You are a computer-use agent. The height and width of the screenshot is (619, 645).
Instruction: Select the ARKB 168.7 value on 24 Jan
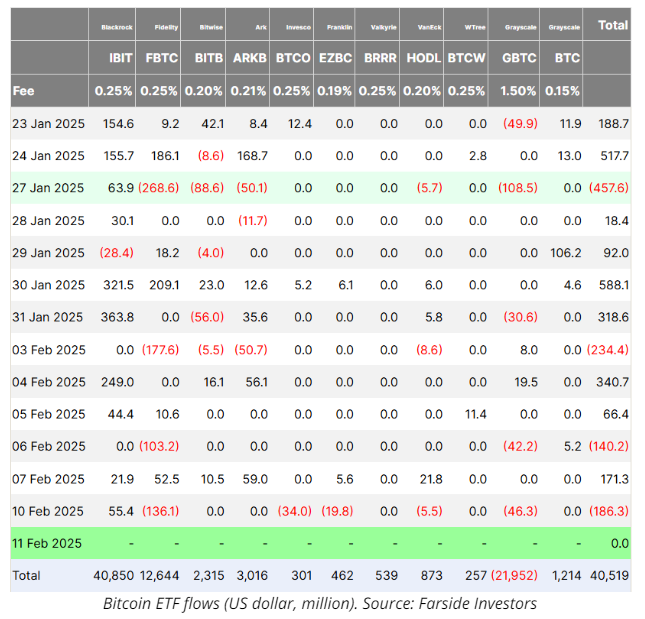pyautogui.click(x=252, y=155)
